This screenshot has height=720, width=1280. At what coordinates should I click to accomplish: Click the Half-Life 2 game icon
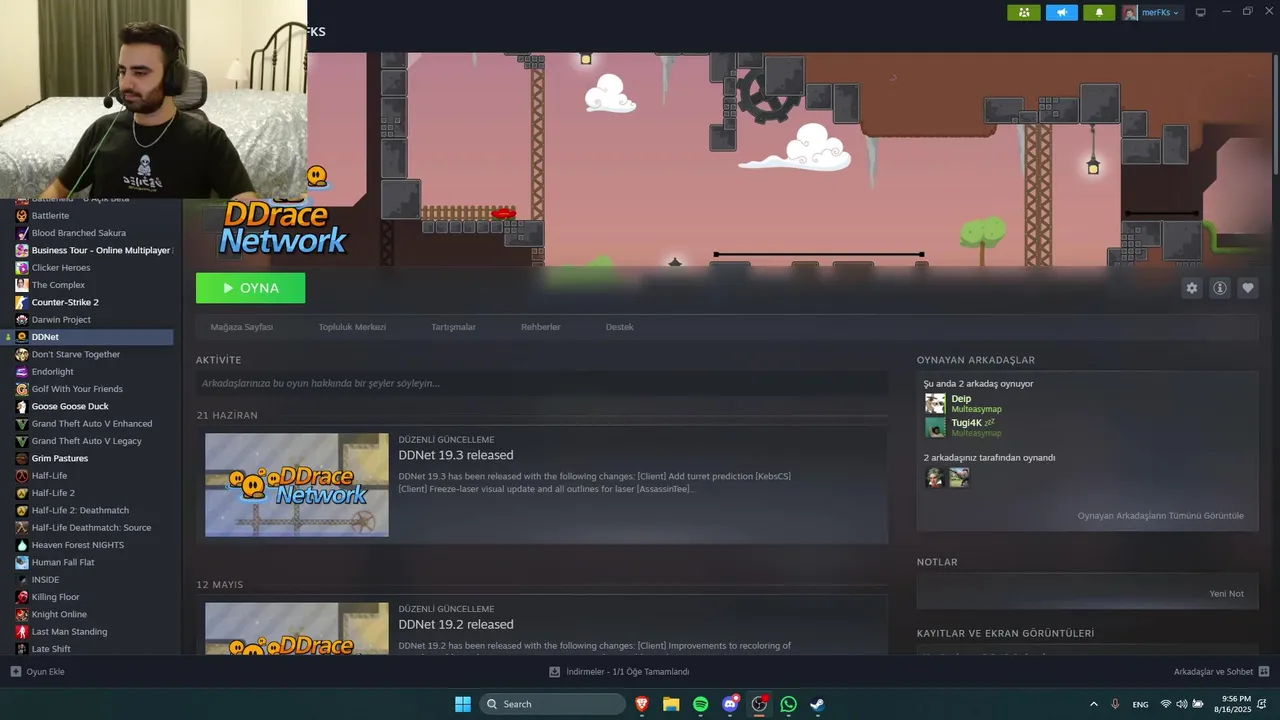22,493
